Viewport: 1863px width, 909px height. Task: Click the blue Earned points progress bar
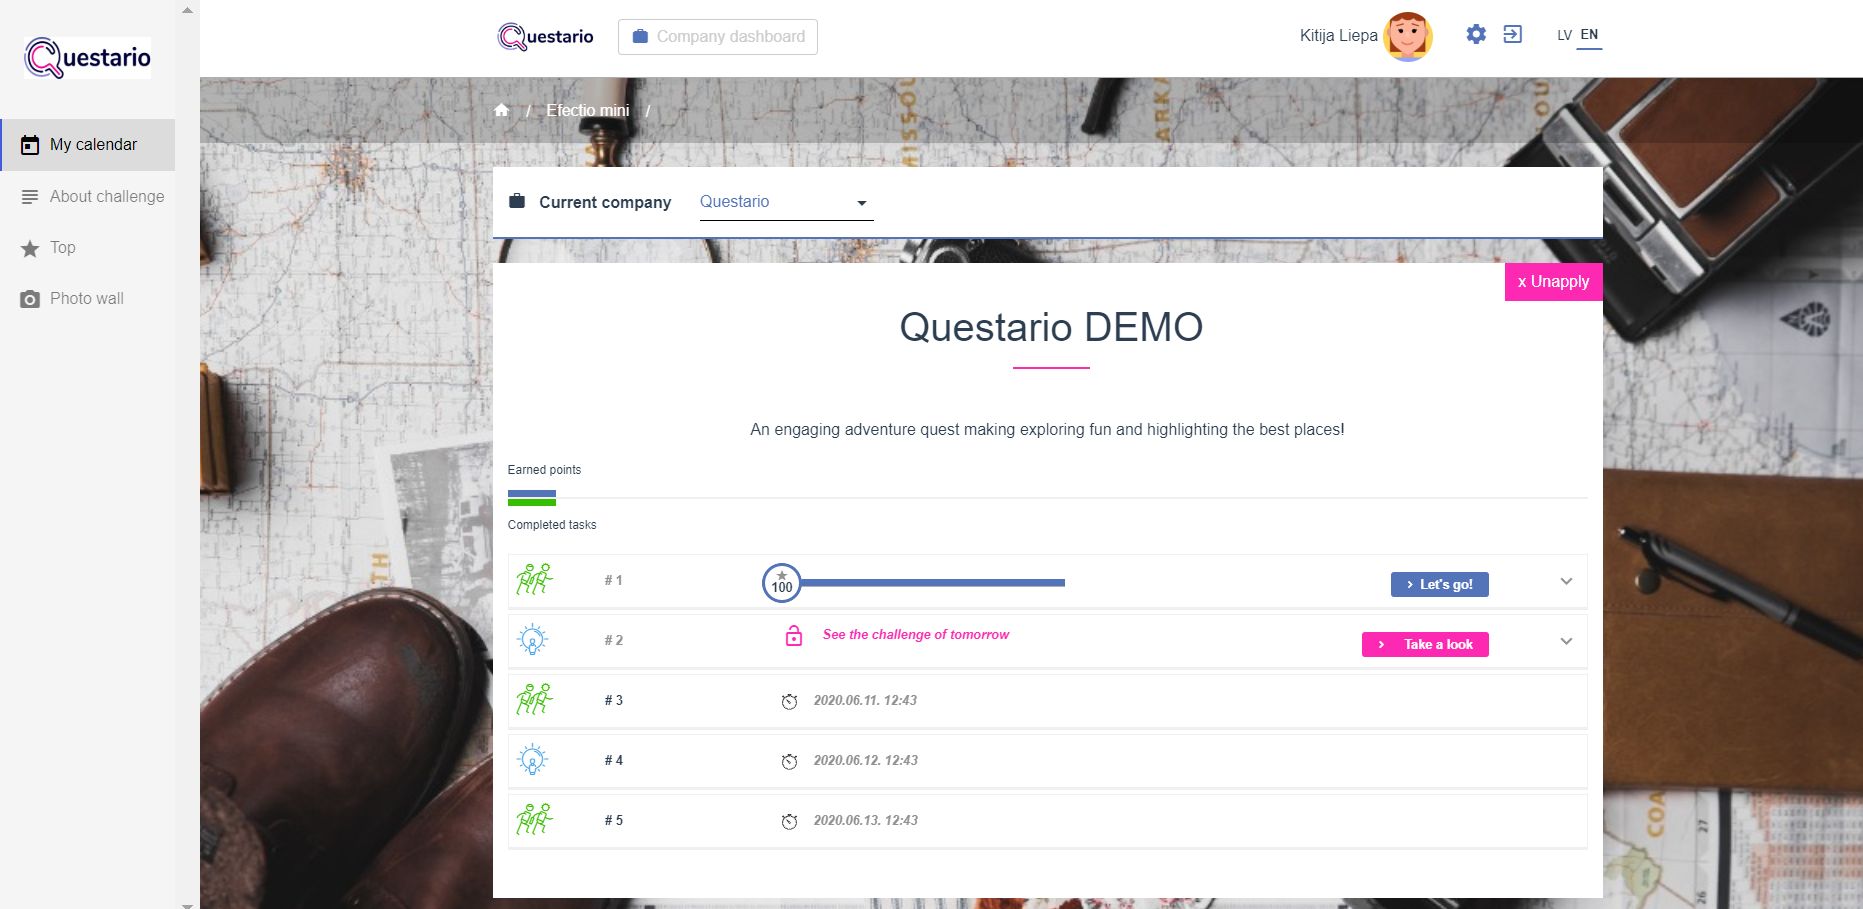coord(532,494)
